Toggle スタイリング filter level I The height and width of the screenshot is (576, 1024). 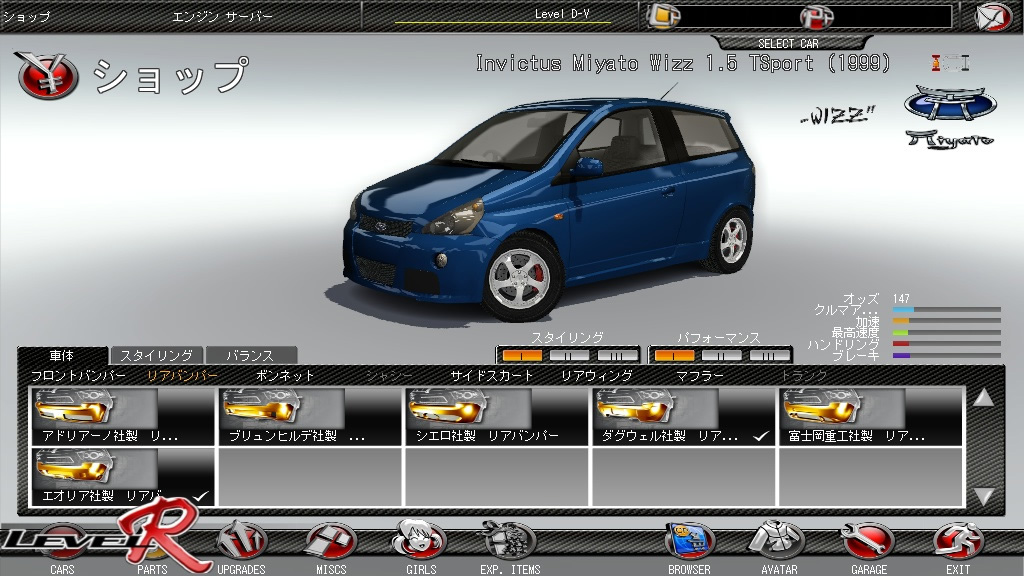point(522,355)
